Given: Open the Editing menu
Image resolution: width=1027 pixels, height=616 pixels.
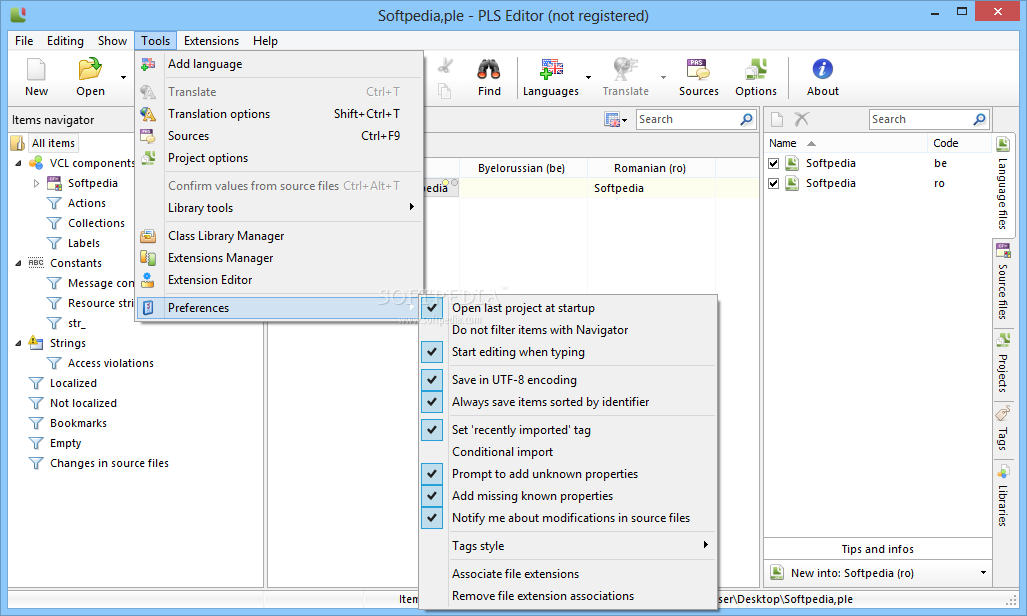Looking at the screenshot, I should pos(65,41).
